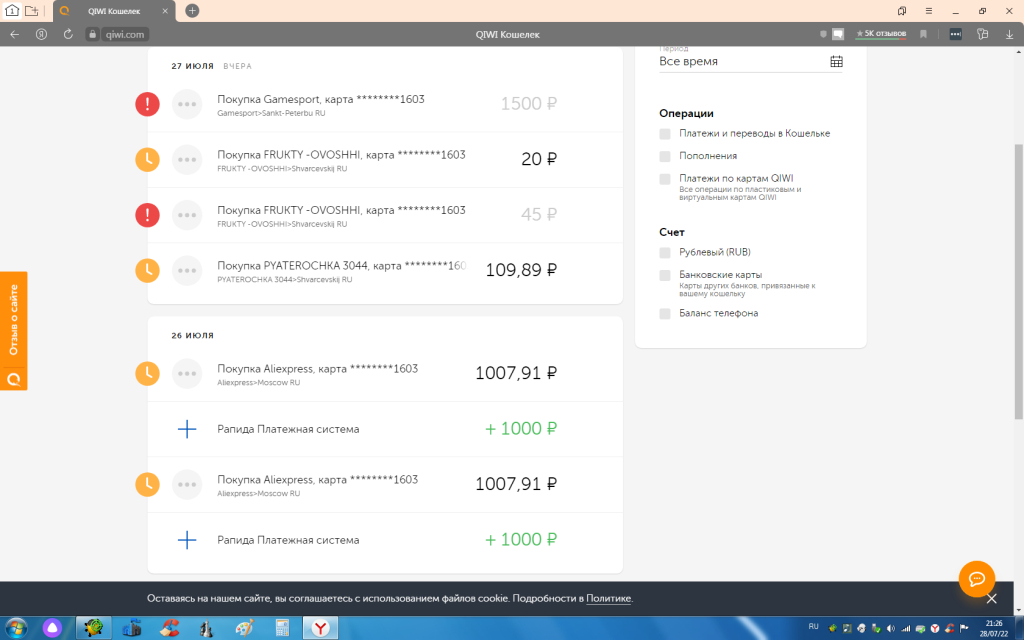Switch to QIWI Кошелек browser tab

pyautogui.click(x=114, y=11)
